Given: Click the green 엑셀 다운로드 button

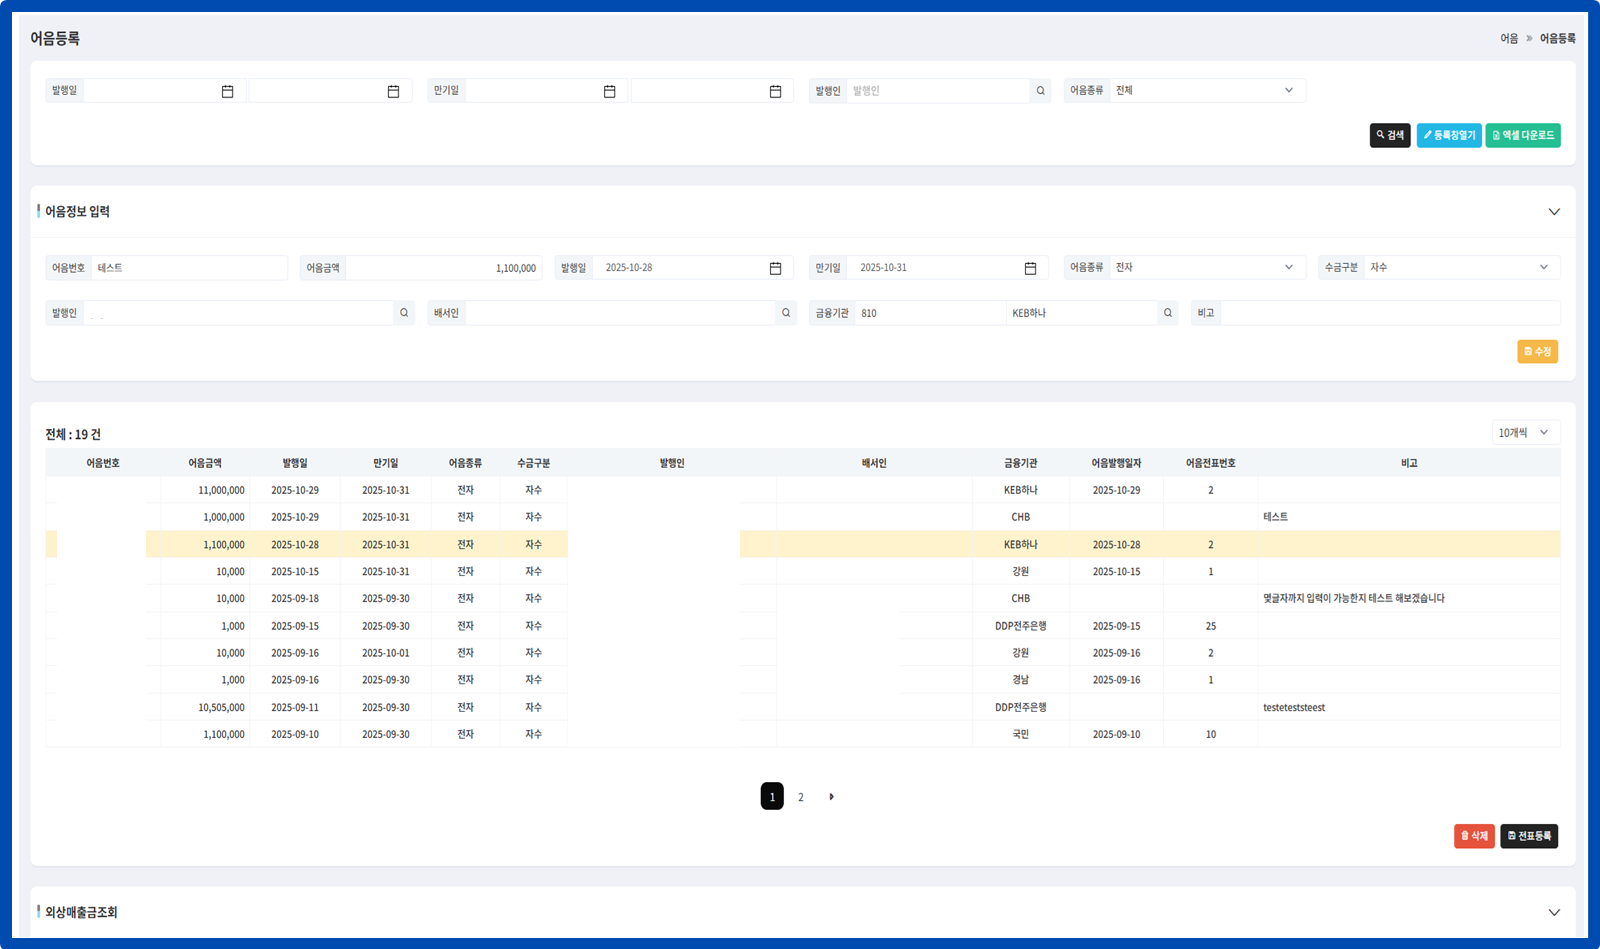Looking at the screenshot, I should click(x=1522, y=136).
